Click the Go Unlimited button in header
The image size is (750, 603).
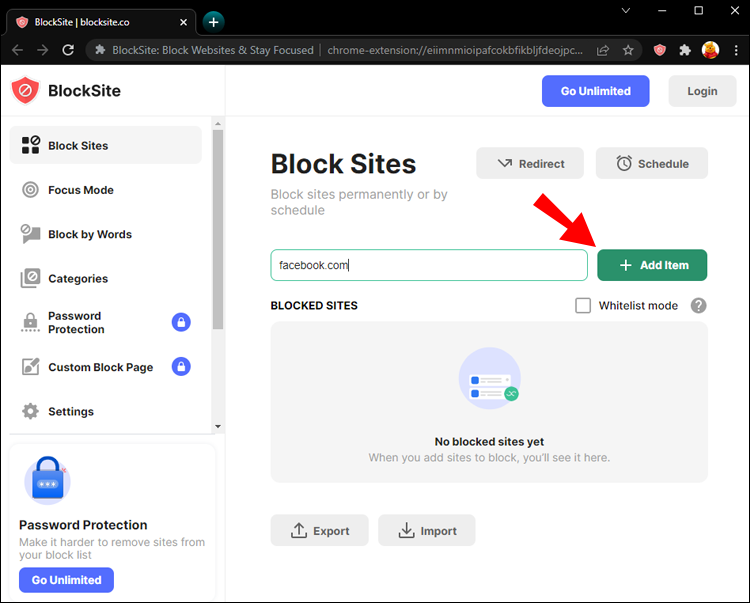point(596,91)
